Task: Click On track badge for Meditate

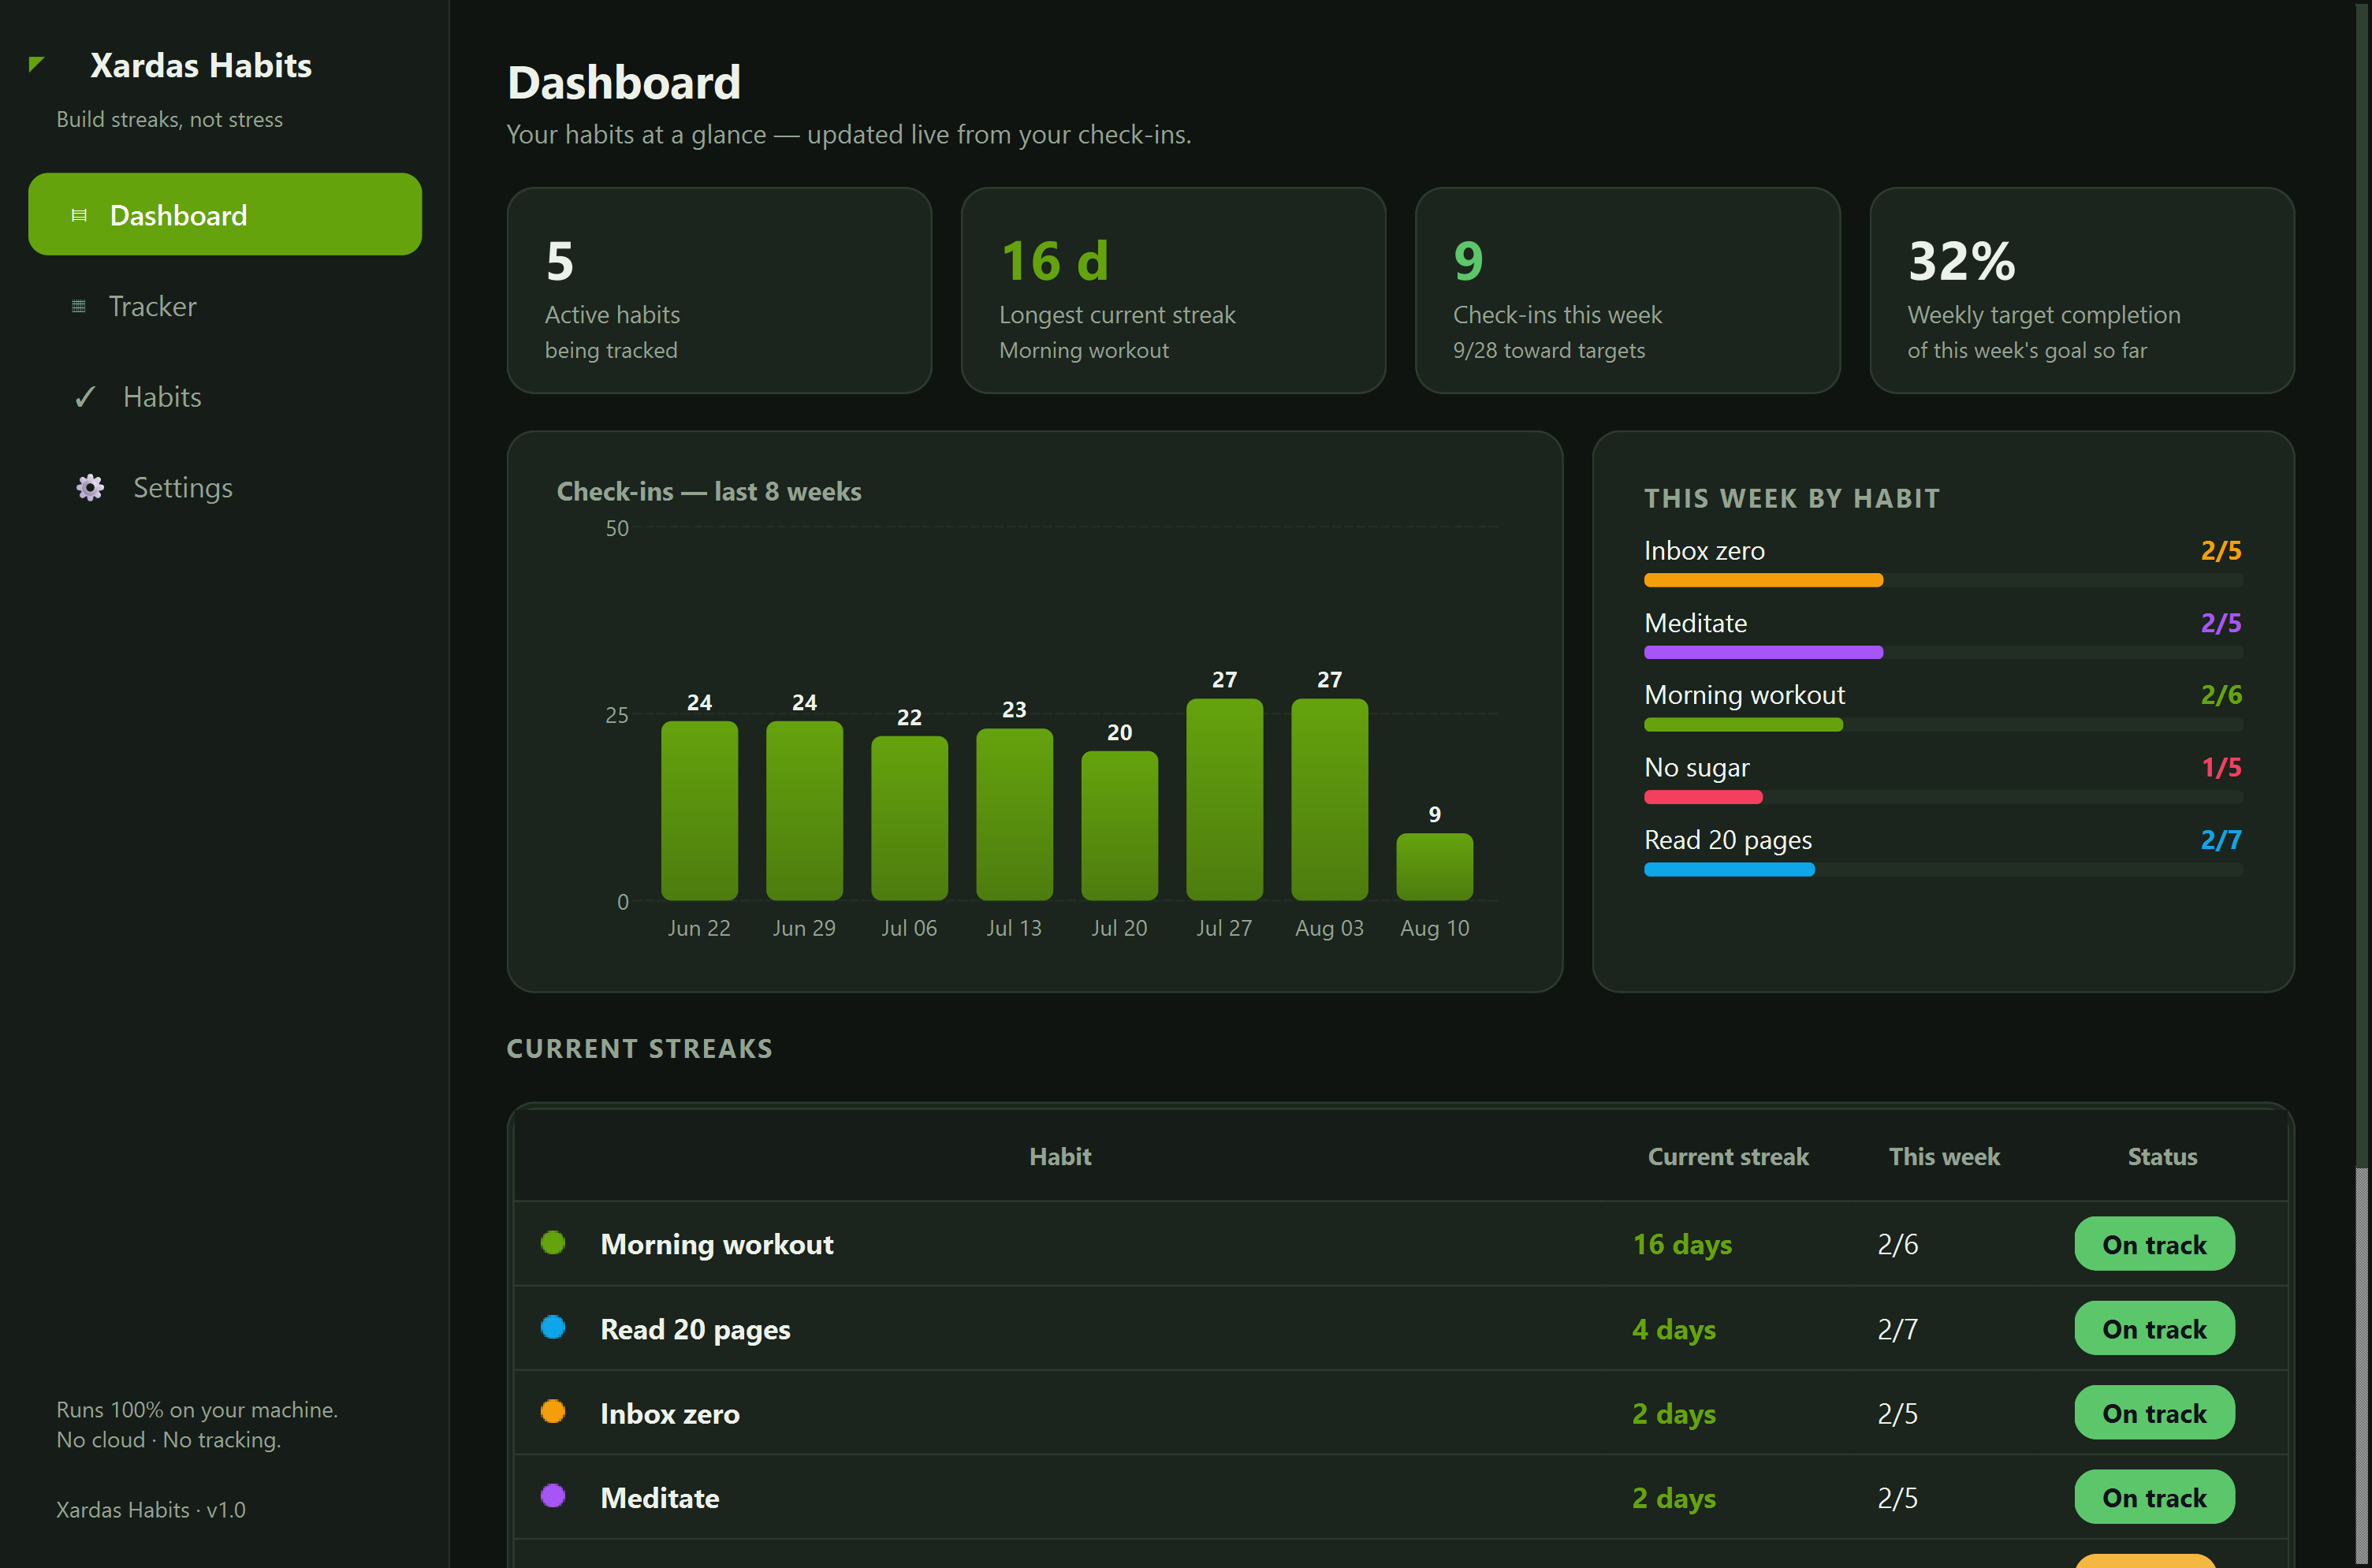Action: [x=2154, y=1497]
